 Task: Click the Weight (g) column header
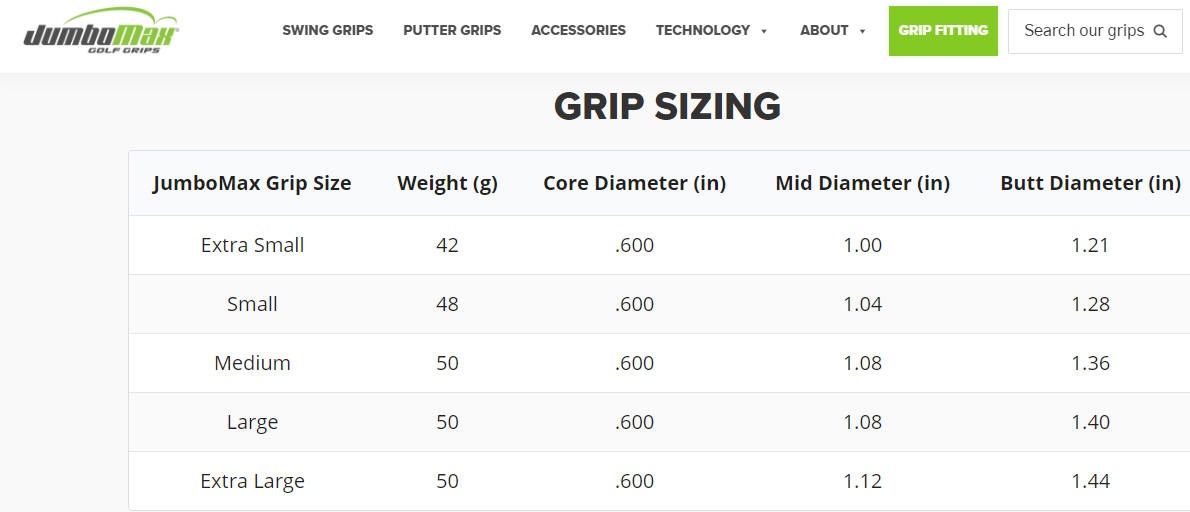click(x=448, y=183)
